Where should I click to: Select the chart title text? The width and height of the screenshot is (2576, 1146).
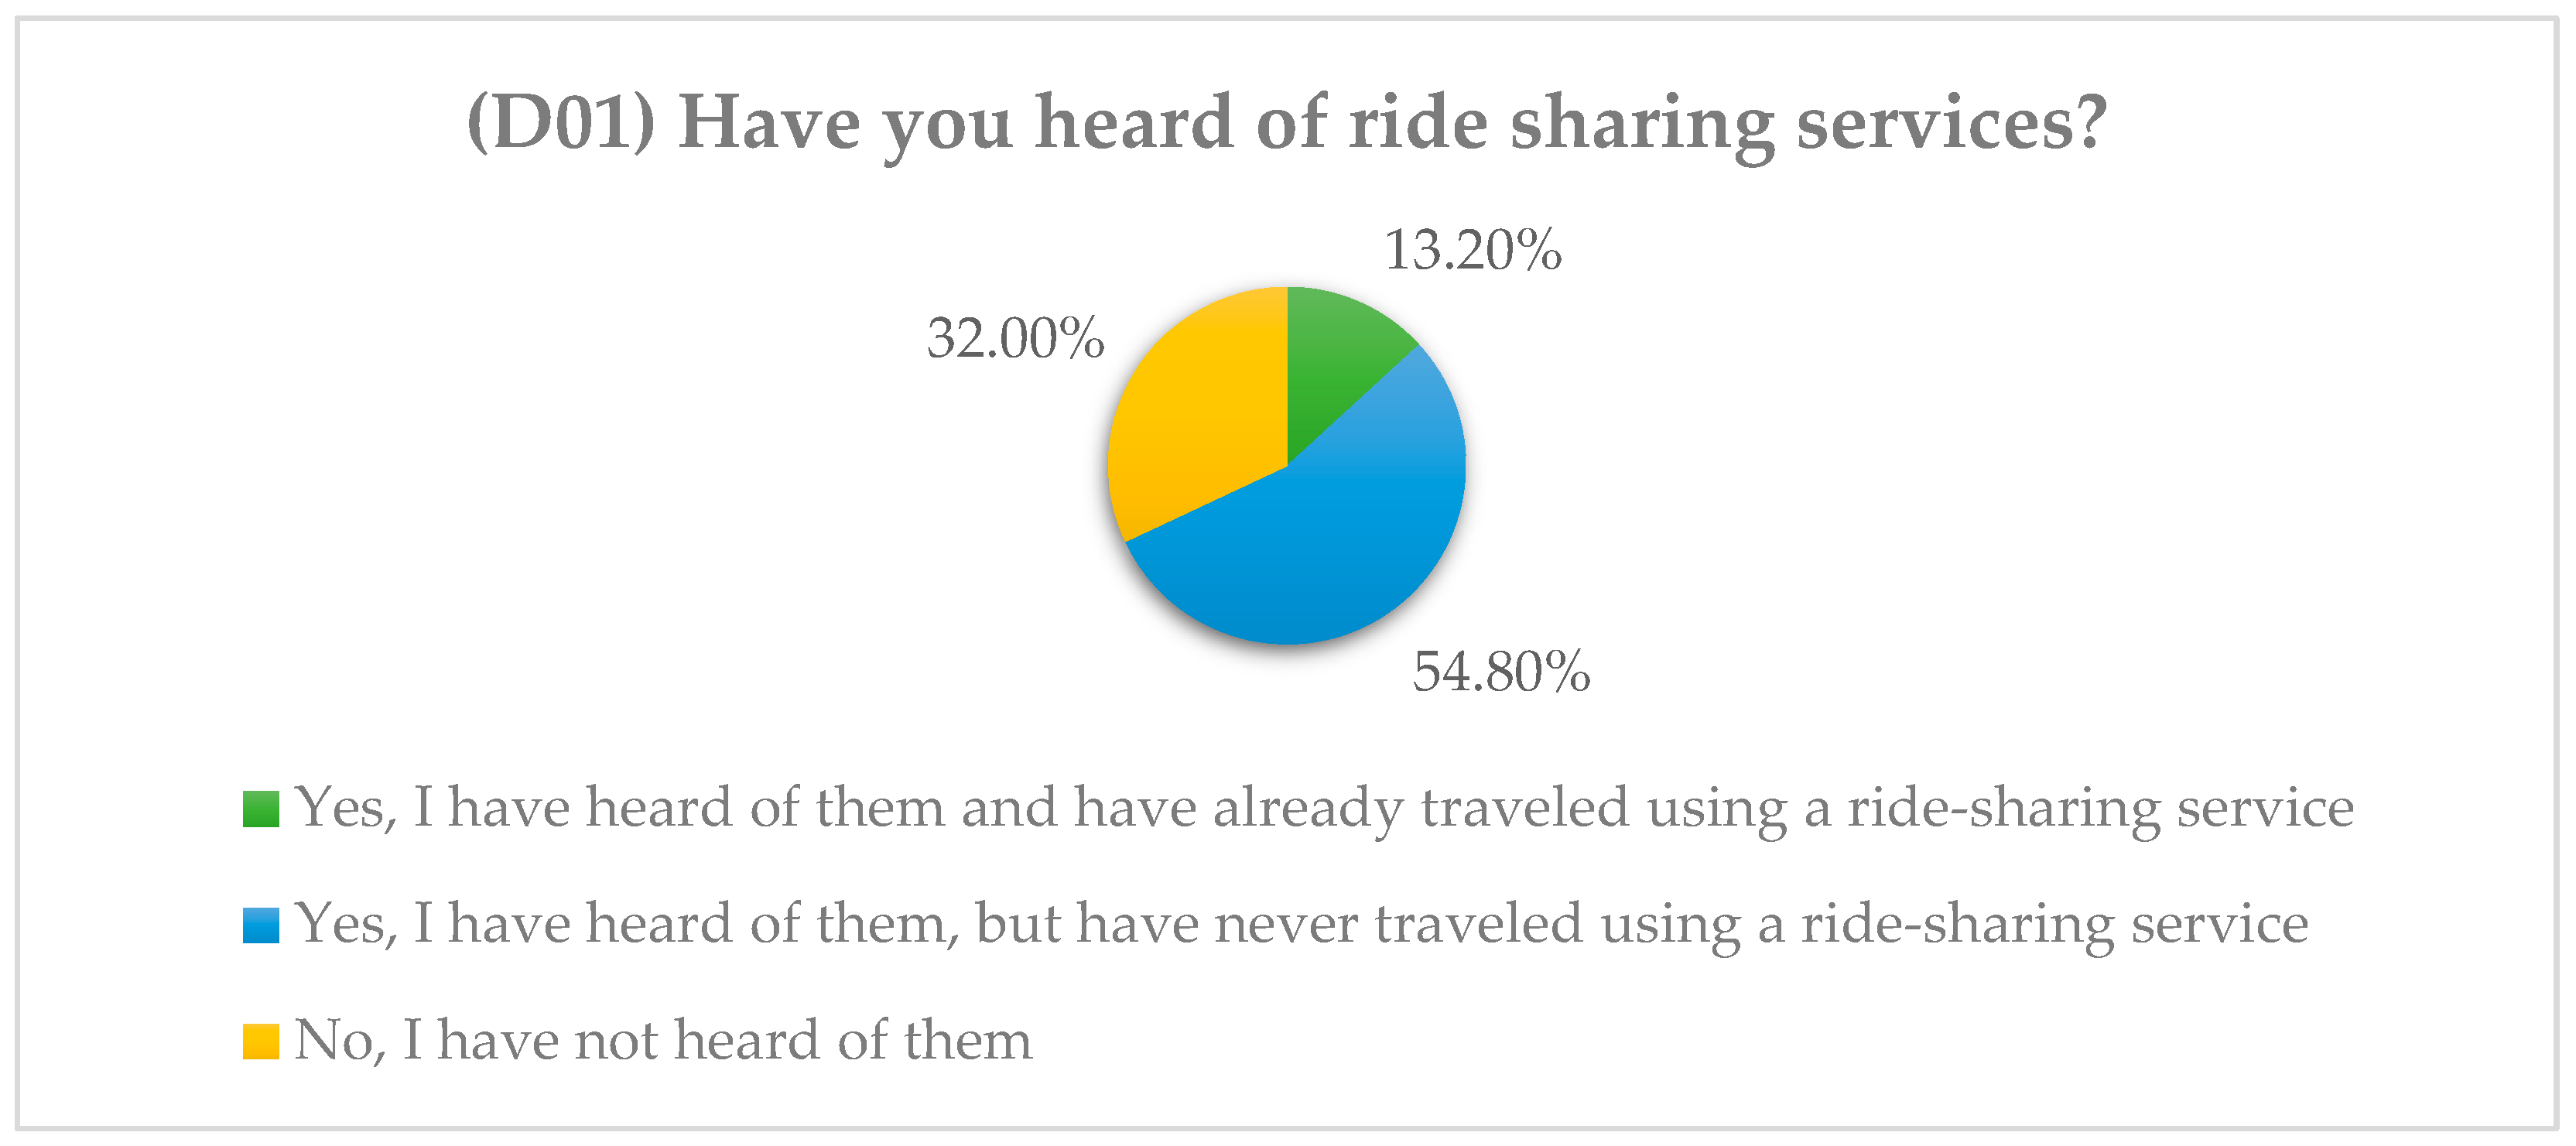pos(1287,123)
